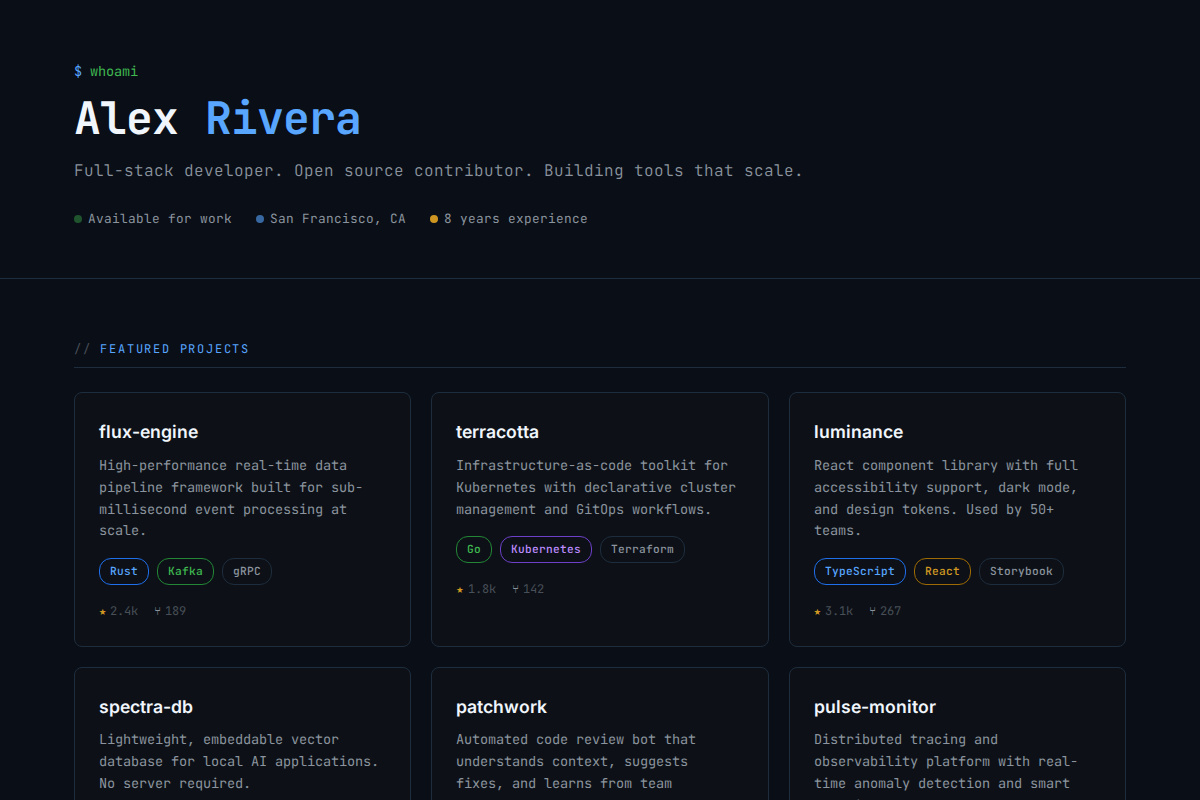Click the luminance description text
The height and width of the screenshot is (800, 1200).
(x=946, y=498)
